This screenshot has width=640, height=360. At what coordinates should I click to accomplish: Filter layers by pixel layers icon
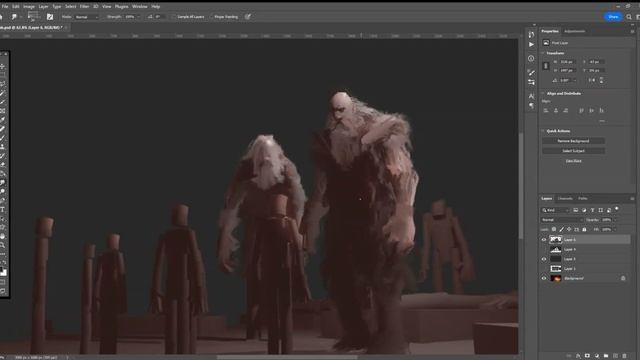tap(576, 210)
